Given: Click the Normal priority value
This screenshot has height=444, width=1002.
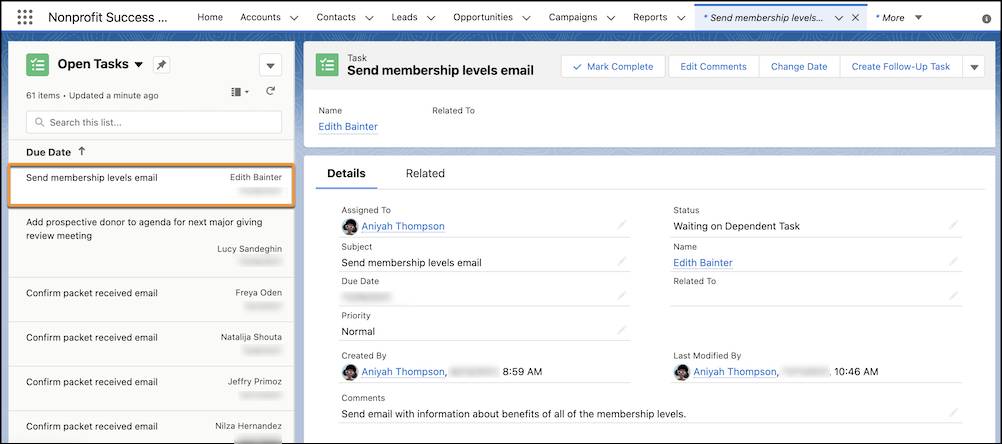Looking at the screenshot, I should tap(358, 332).
